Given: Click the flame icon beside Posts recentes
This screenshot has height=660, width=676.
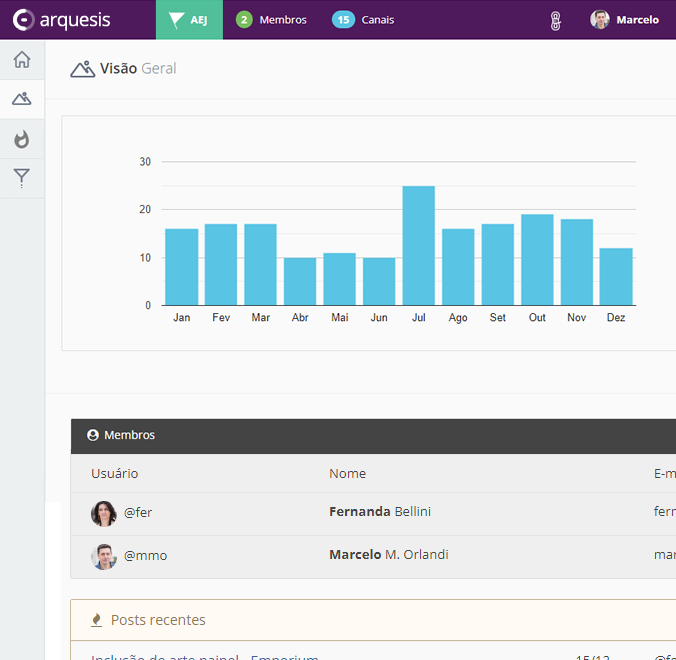Looking at the screenshot, I should [x=97, y=620].
